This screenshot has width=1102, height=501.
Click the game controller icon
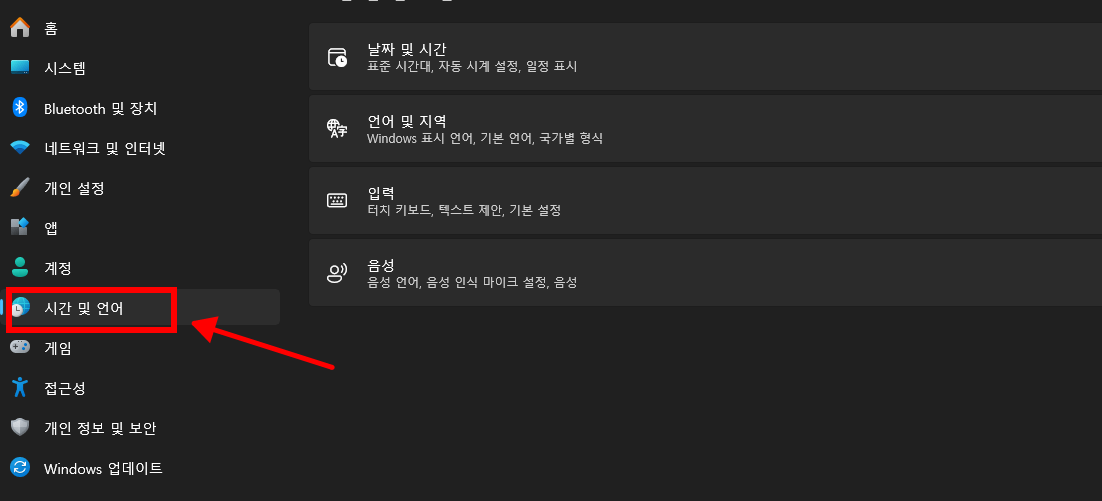[x=20, y=346]
